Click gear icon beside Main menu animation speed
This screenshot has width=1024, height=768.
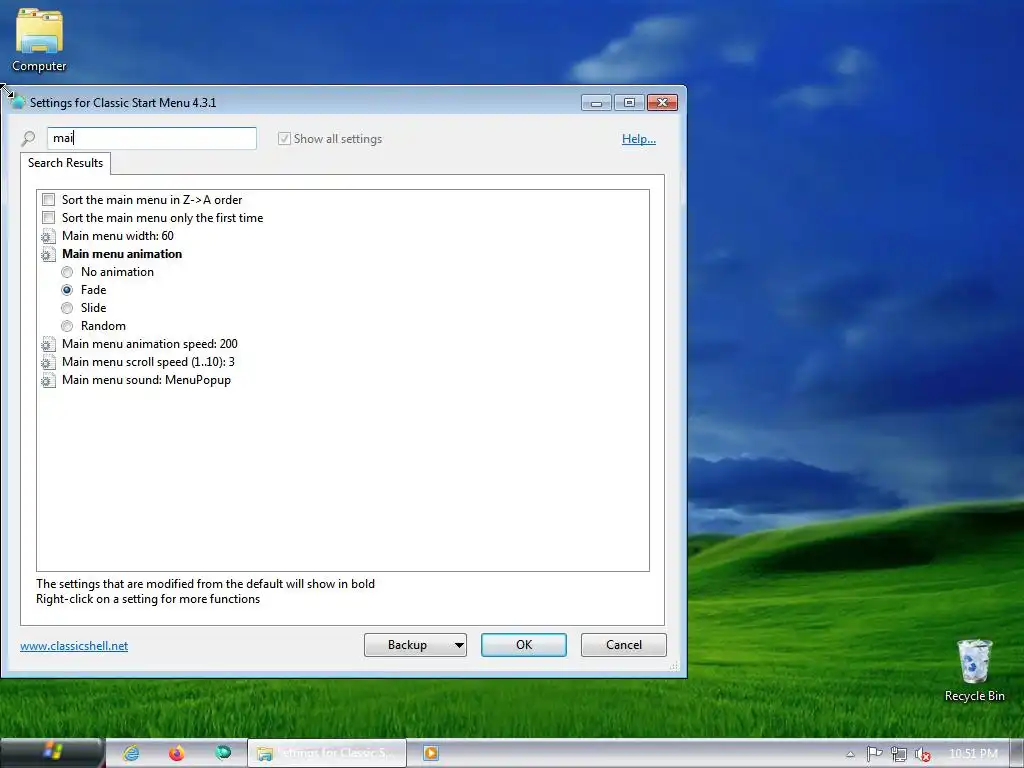pyautogui.click(x=48, y=344)
